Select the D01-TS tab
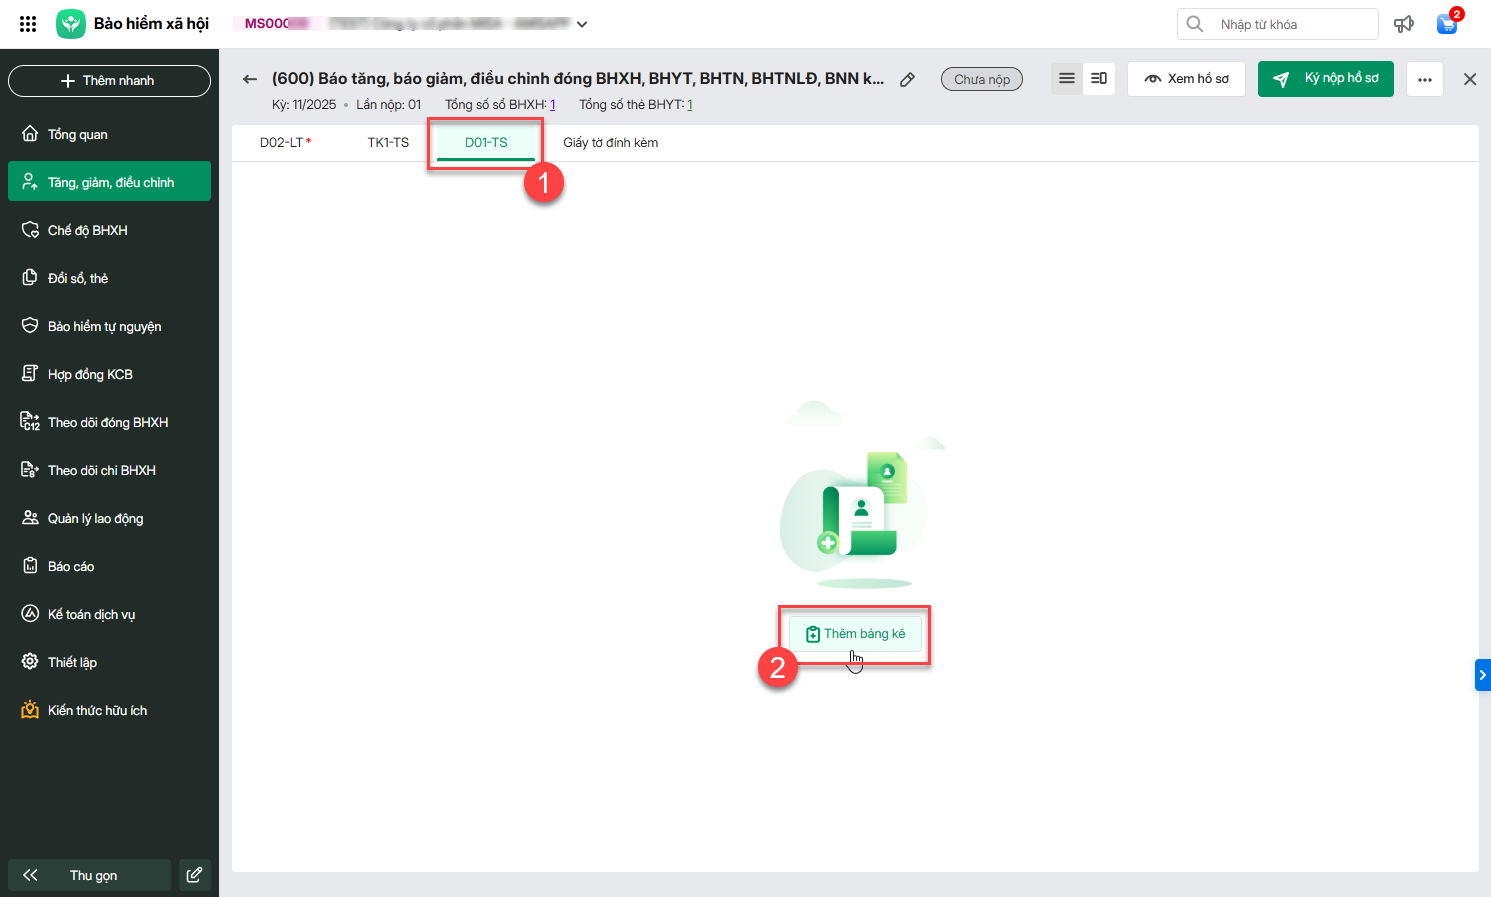This screenshot has height=897, width=1491. (486, 143)
